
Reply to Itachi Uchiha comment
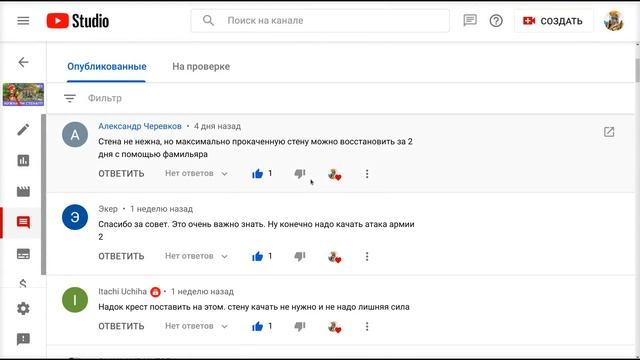pyautogui.click(x=121, y=327)
